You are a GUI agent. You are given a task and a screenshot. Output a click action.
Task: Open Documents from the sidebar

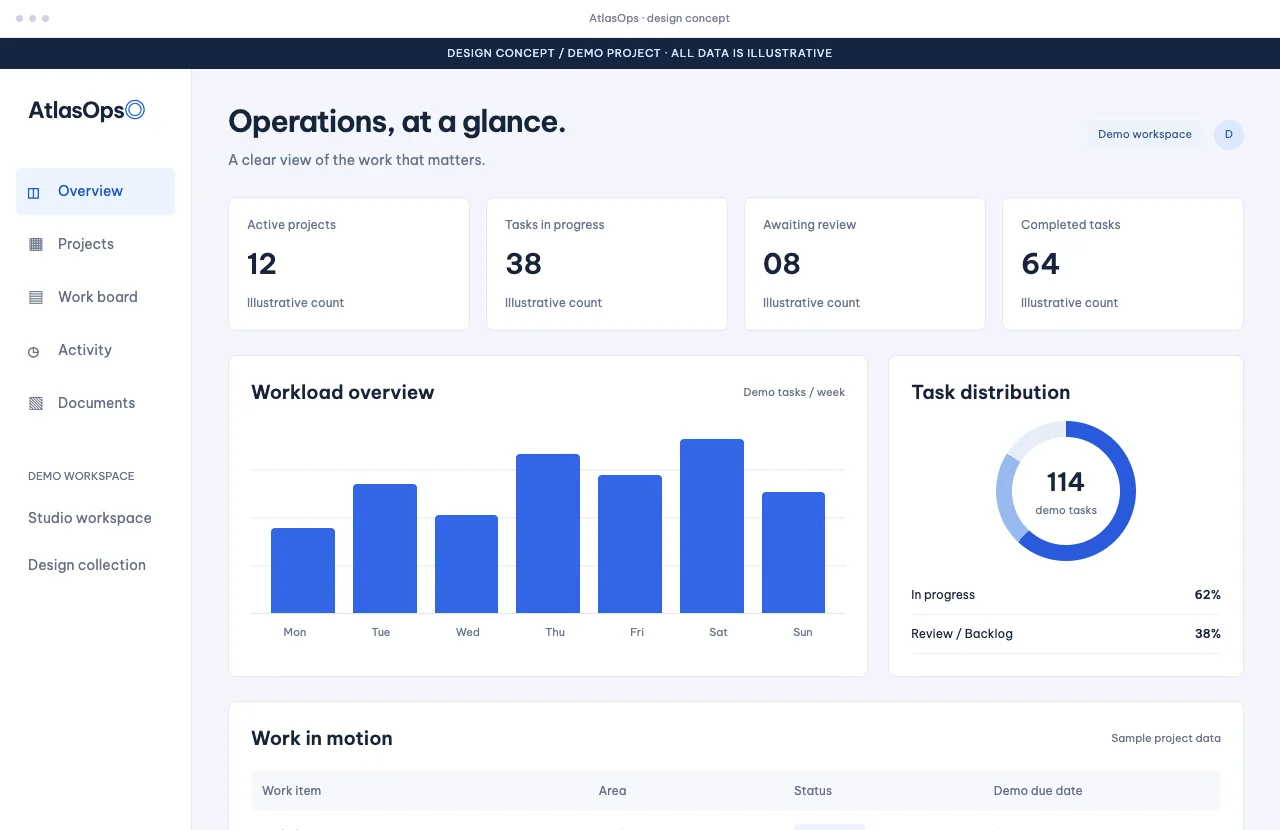click(95, 403)
